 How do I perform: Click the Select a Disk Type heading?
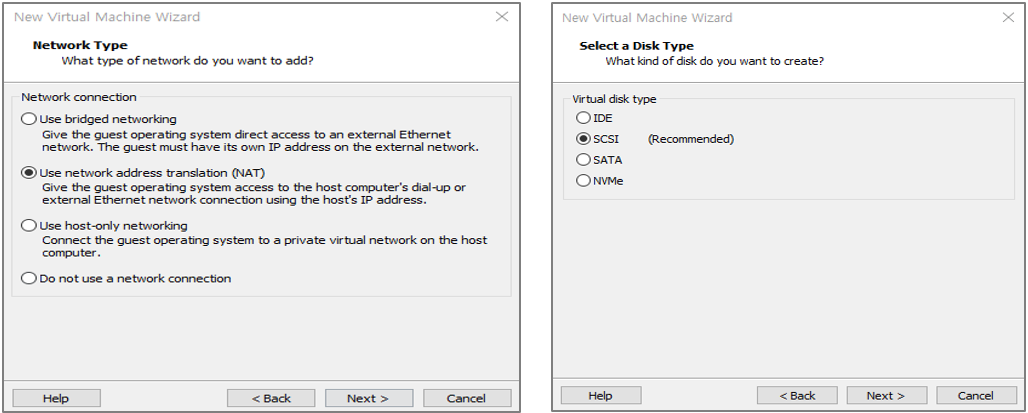click(x=636, y=46)
